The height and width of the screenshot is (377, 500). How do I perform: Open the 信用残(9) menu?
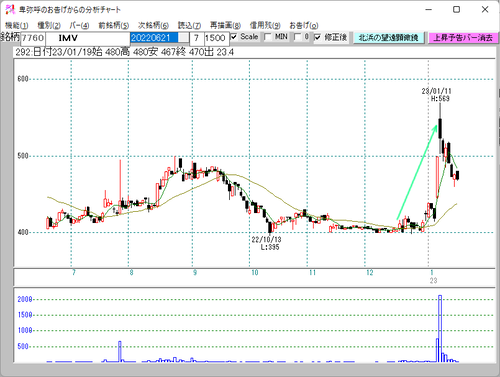[265, 25]
